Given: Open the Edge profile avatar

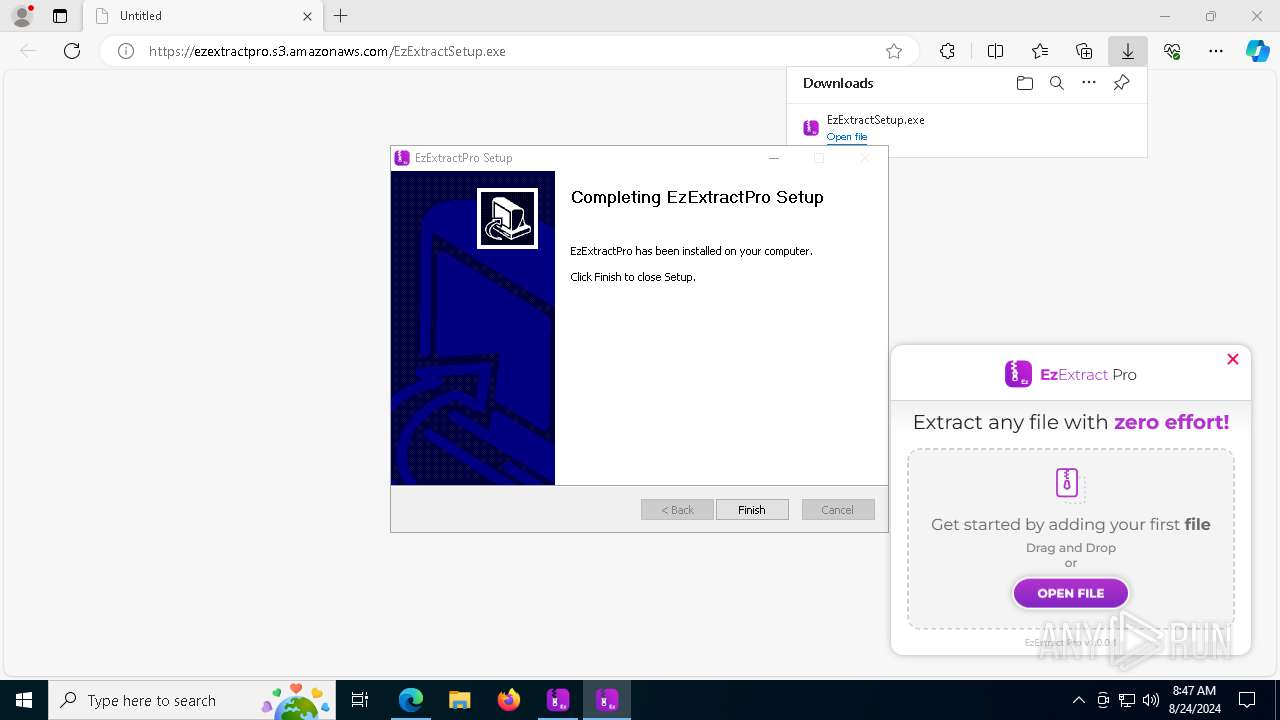Looking at the screenshot, I should 22,16.
